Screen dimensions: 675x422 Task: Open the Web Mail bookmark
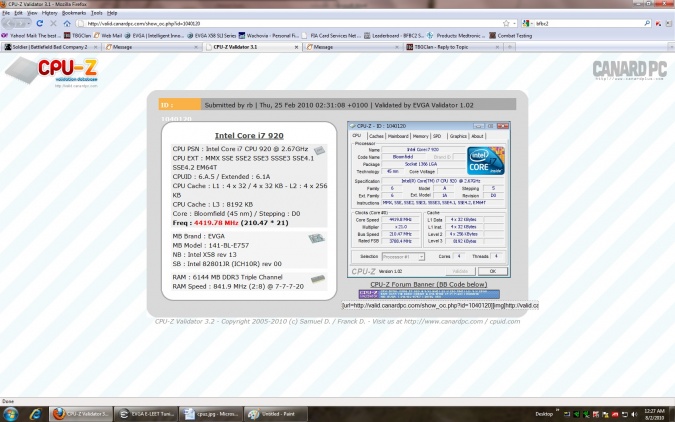(108, 36)
